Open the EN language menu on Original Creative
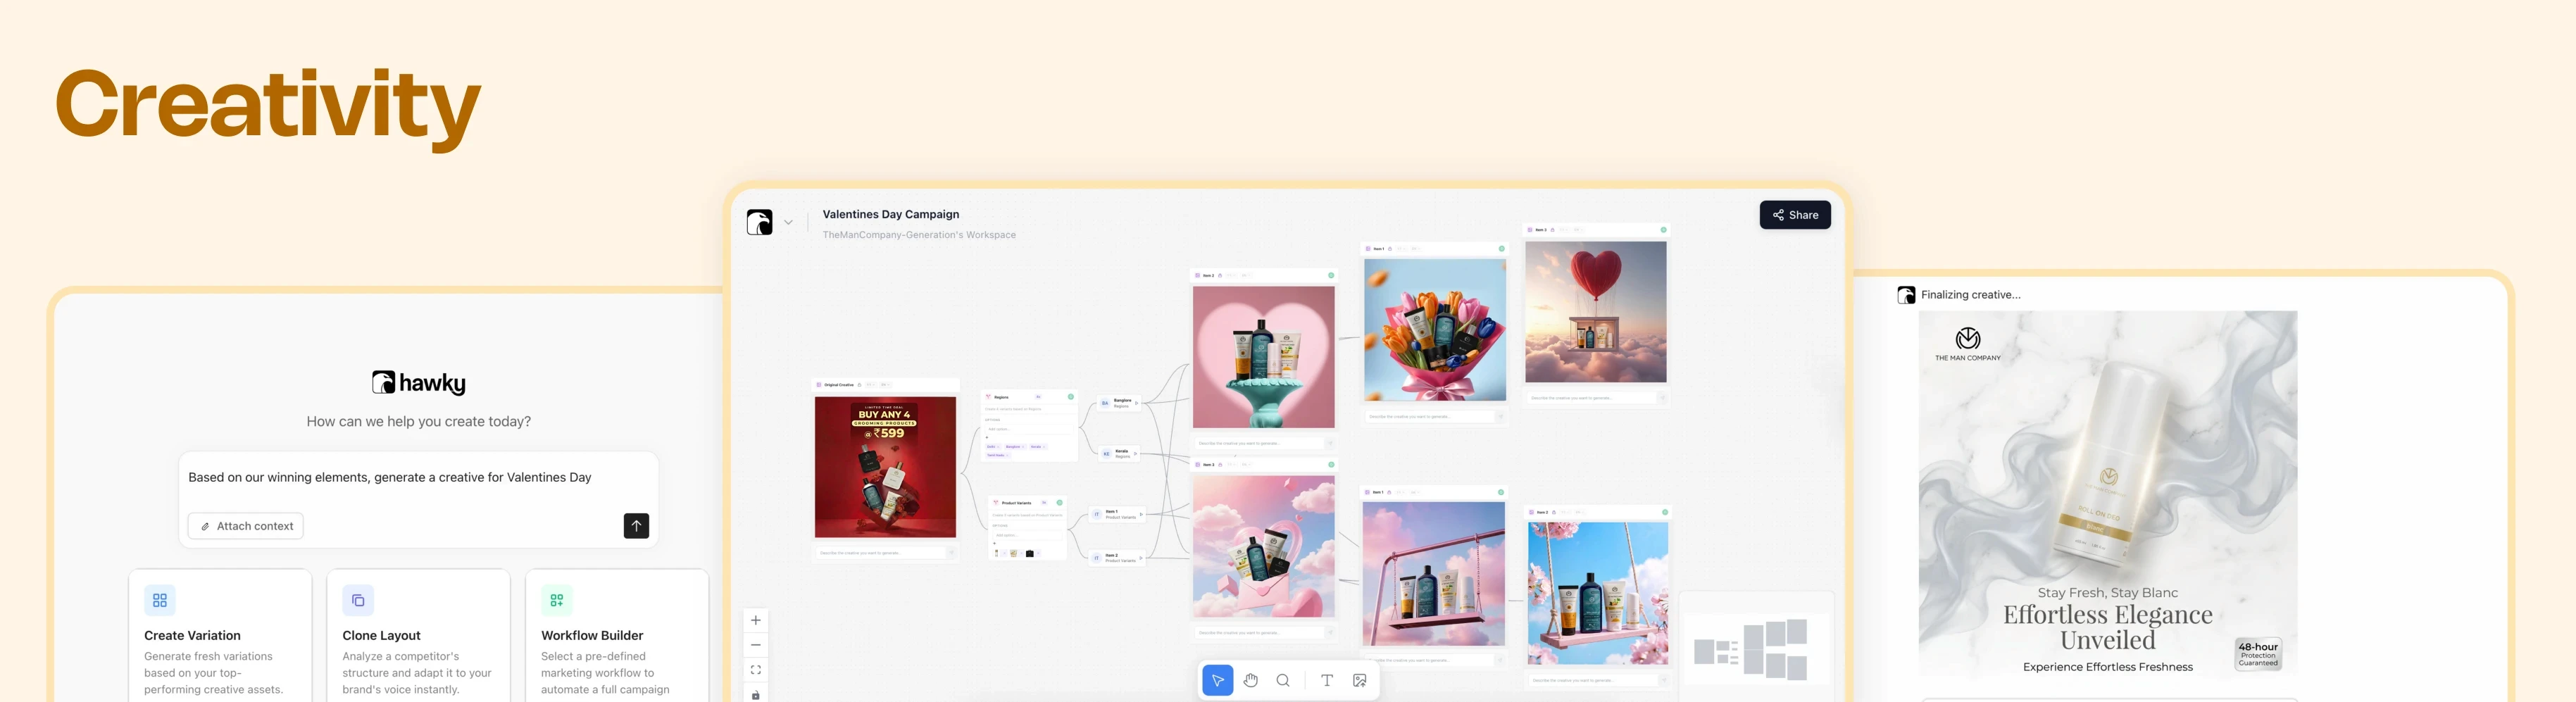The image size is (2576, 702). click(x=886, y=385)
